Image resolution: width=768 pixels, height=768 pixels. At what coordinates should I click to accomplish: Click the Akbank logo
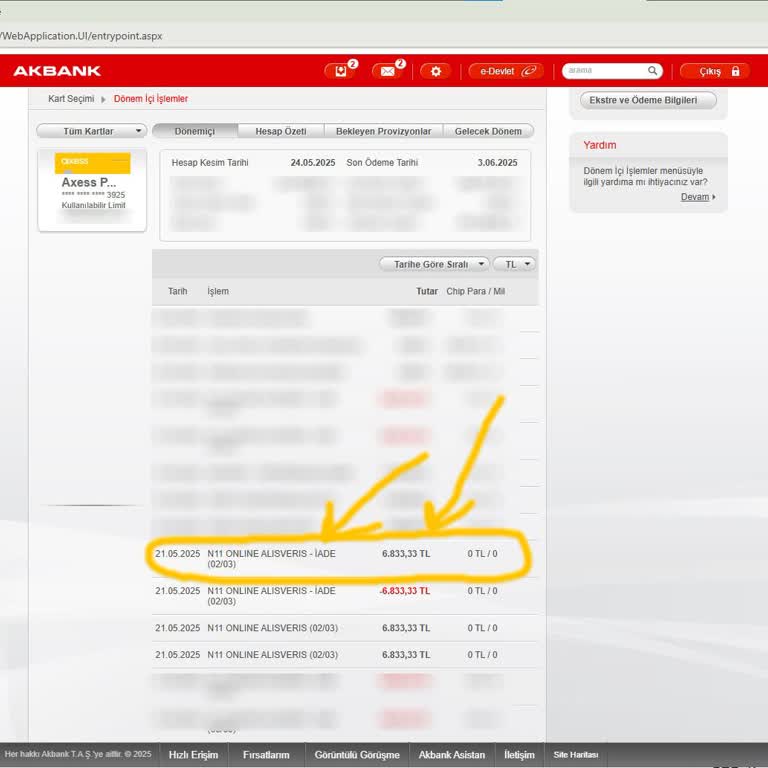coord(57,71)
